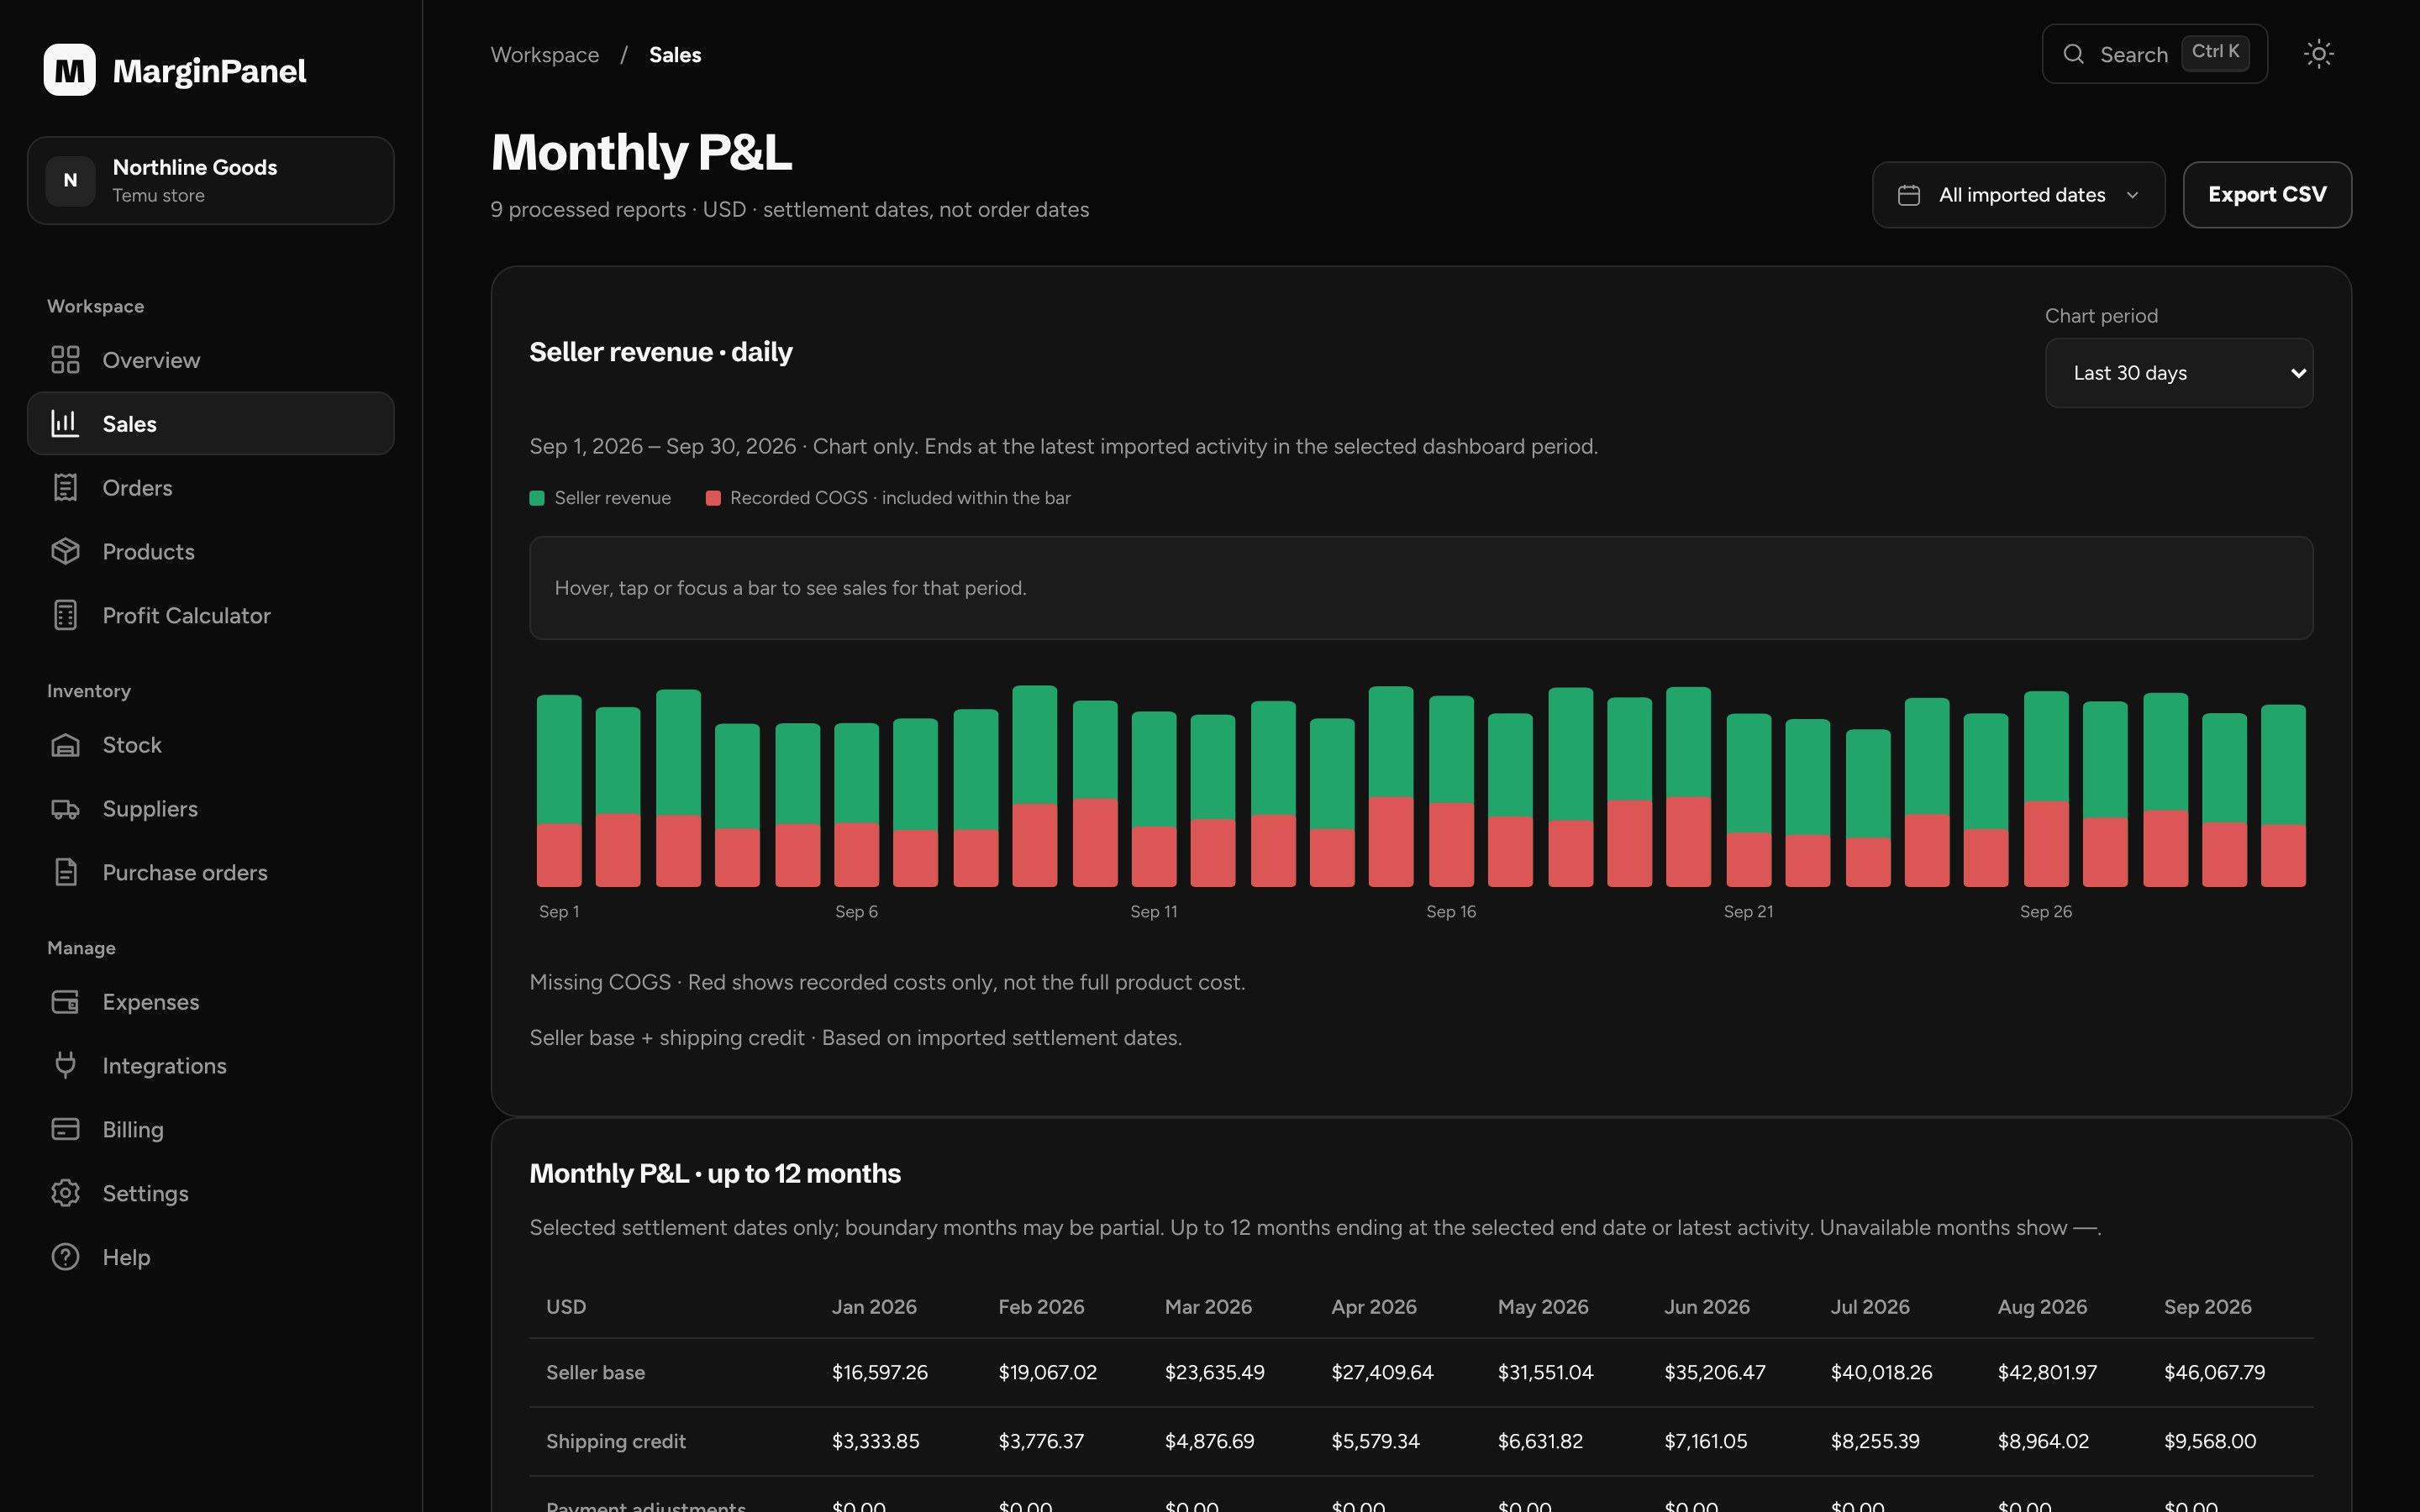This screenshot has height=1512, width=2420.
Task: Click the chart bar above Sep 16
Action: click(1451, 791)
